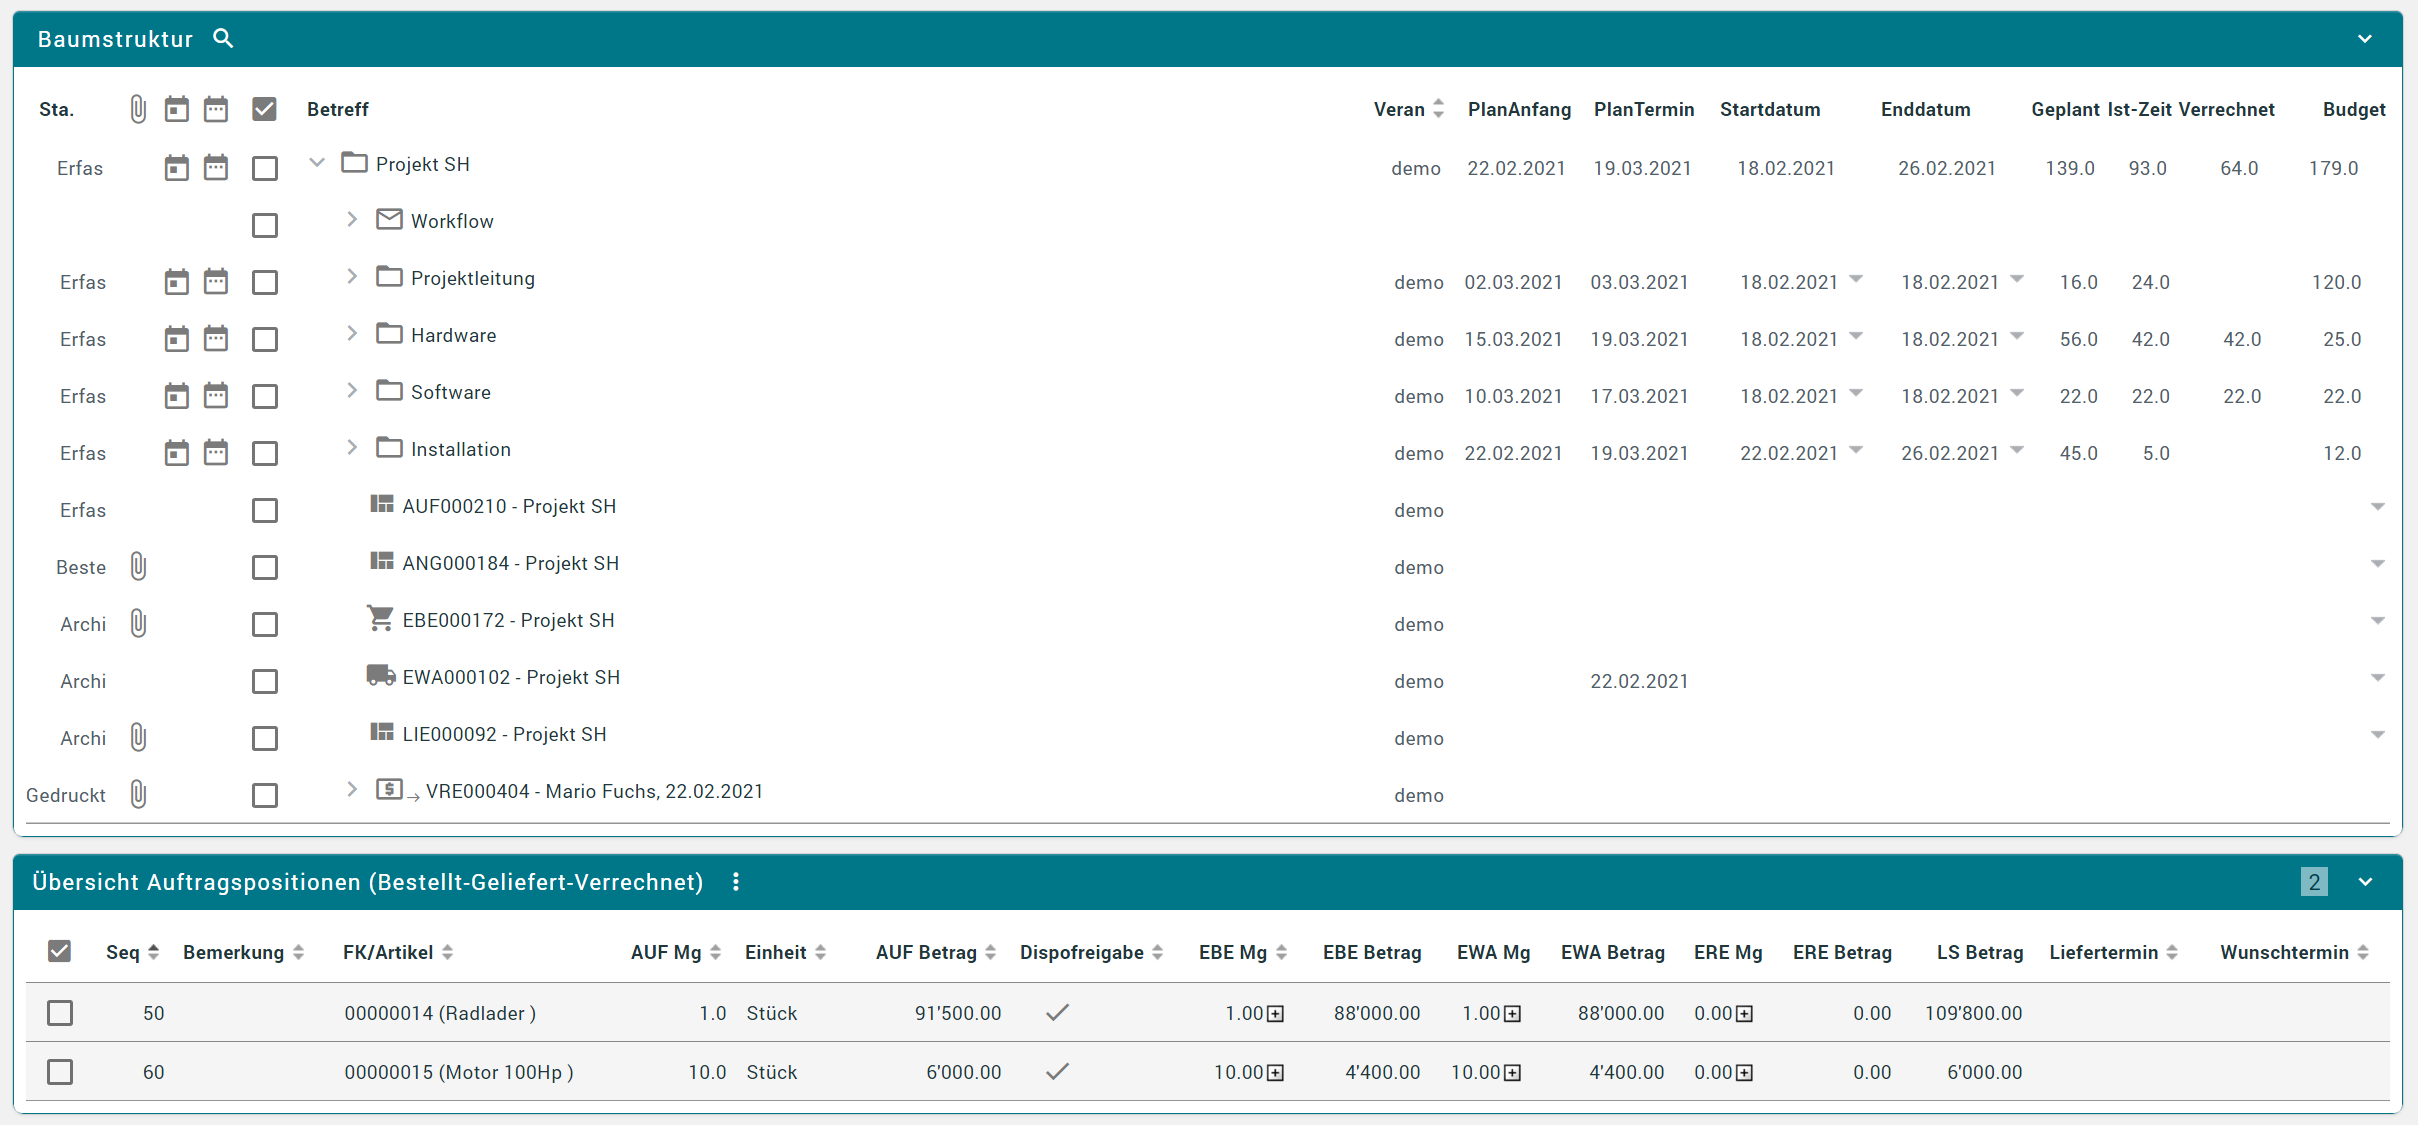
Task: Check the box for position Seq 50
Action: click(60, 1013)
